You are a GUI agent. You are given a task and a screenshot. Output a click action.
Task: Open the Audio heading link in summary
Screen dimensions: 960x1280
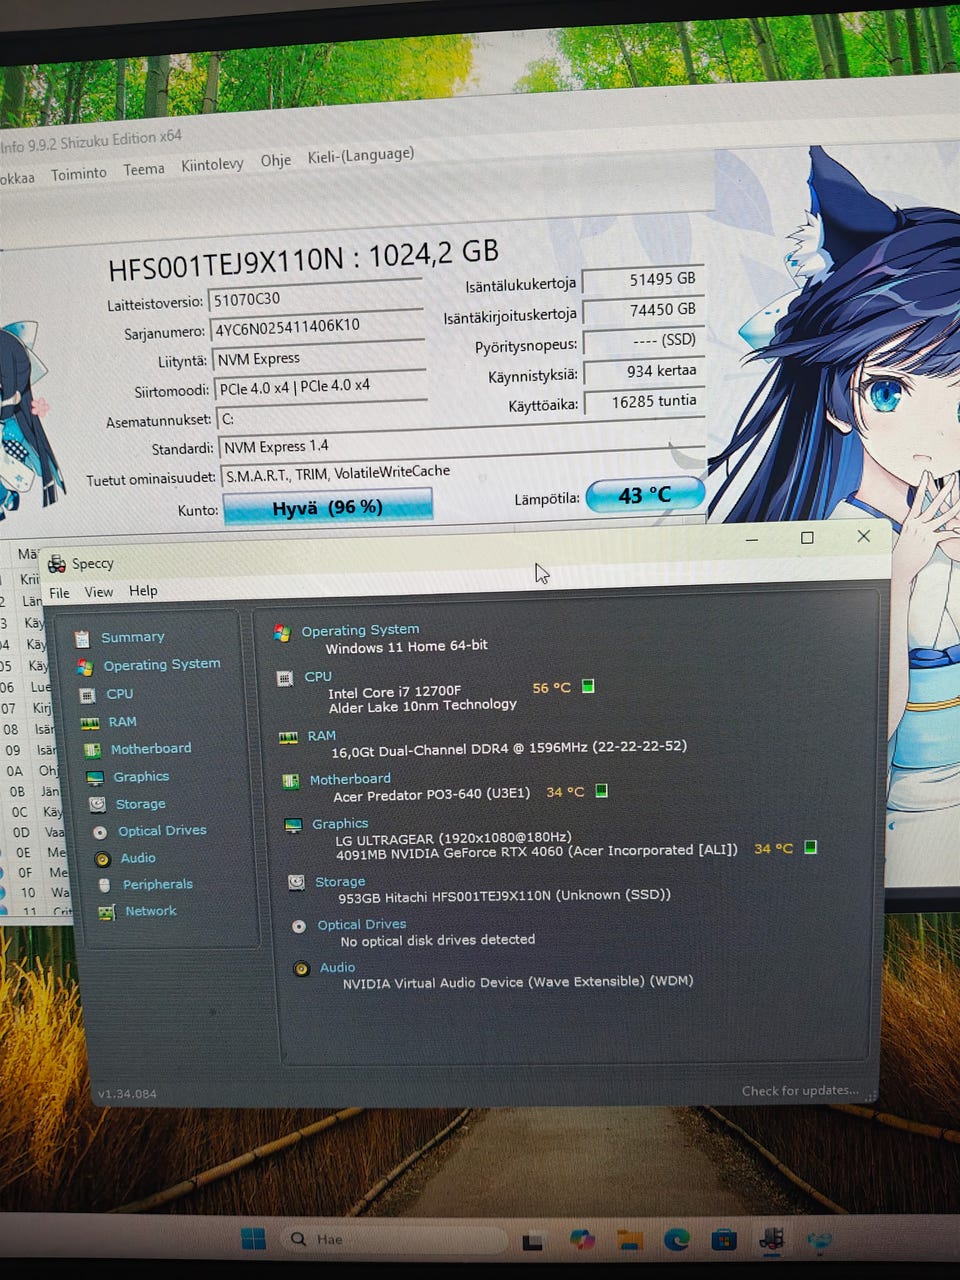click(337, 968)
